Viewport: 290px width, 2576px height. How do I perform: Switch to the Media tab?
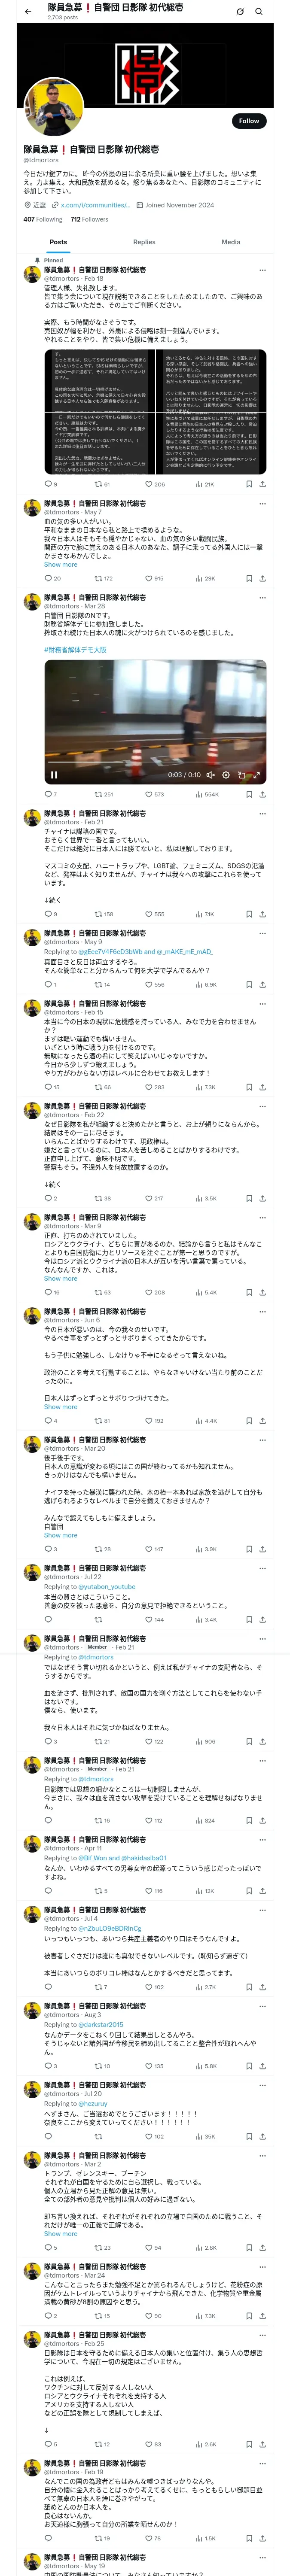(x=230, y=242)
